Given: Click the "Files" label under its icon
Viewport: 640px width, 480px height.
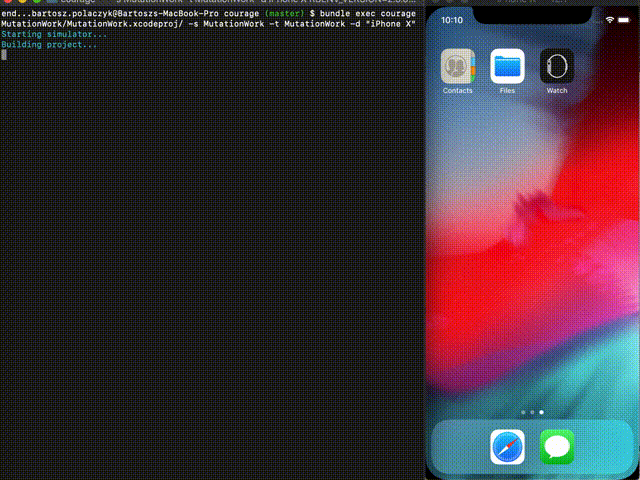Looking at the screenshot, I should coord(507,91).
